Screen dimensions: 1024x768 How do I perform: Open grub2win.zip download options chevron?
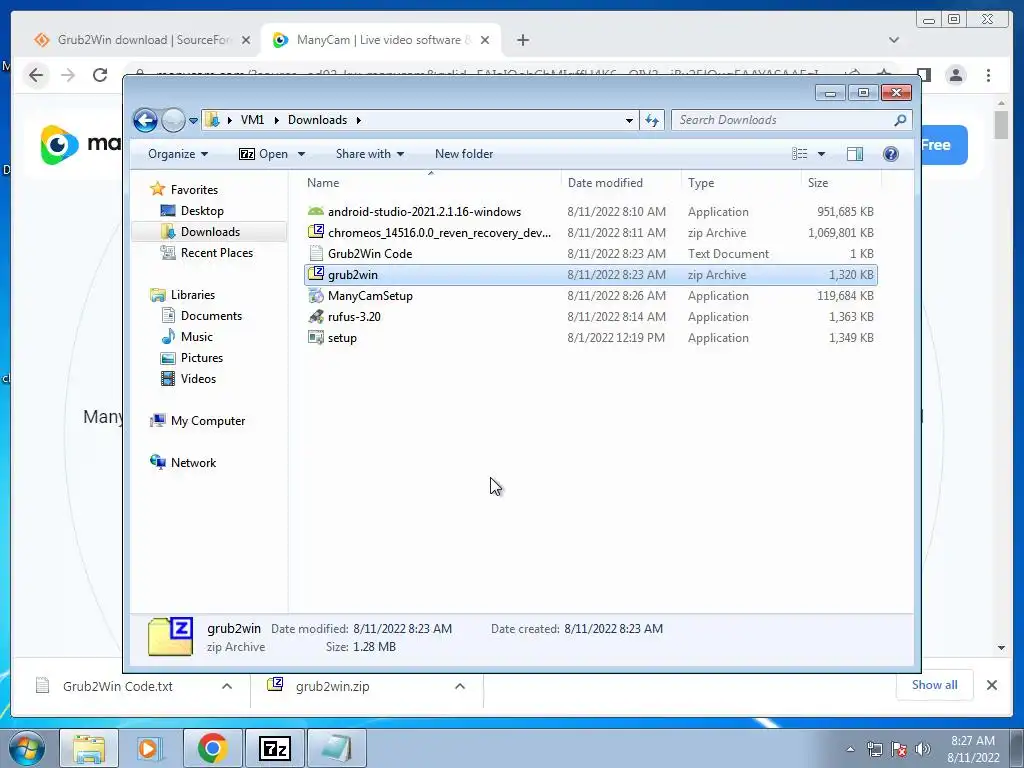pyautogui.click(x=460, y=686)
